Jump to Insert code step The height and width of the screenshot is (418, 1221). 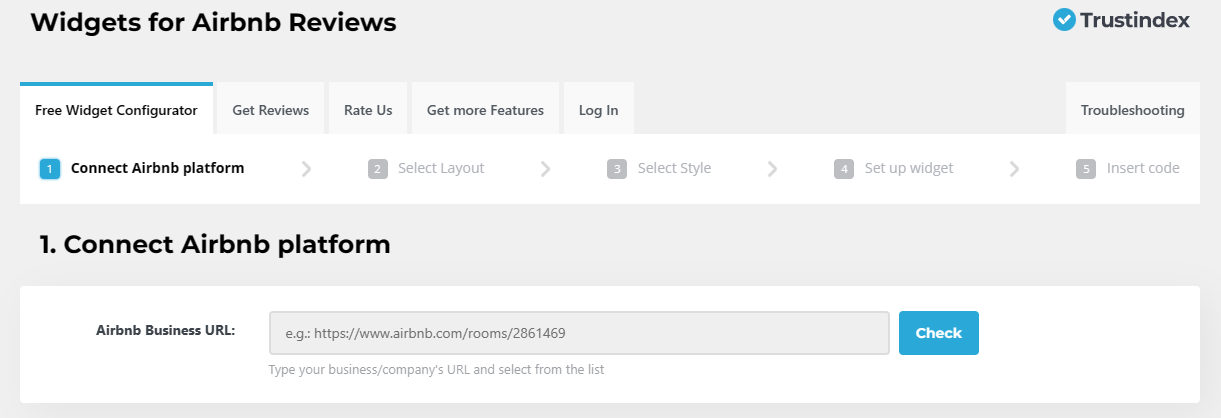coord(1143,169)
